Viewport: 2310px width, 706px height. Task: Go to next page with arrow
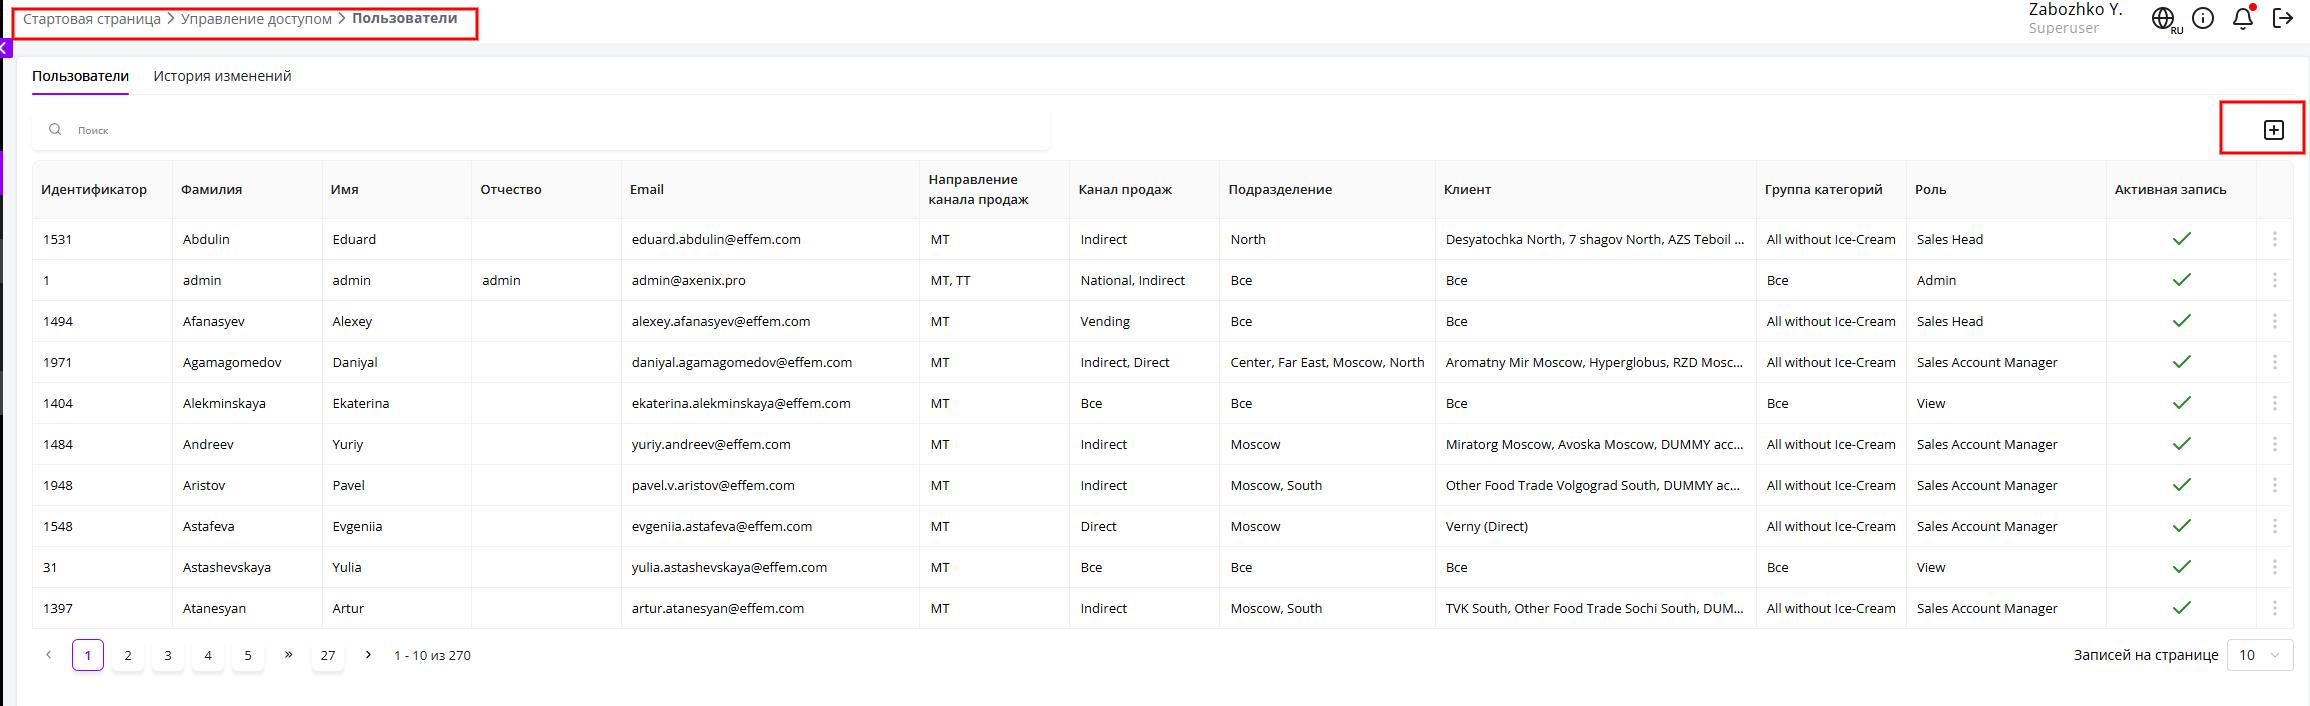[x=368, y=655]
